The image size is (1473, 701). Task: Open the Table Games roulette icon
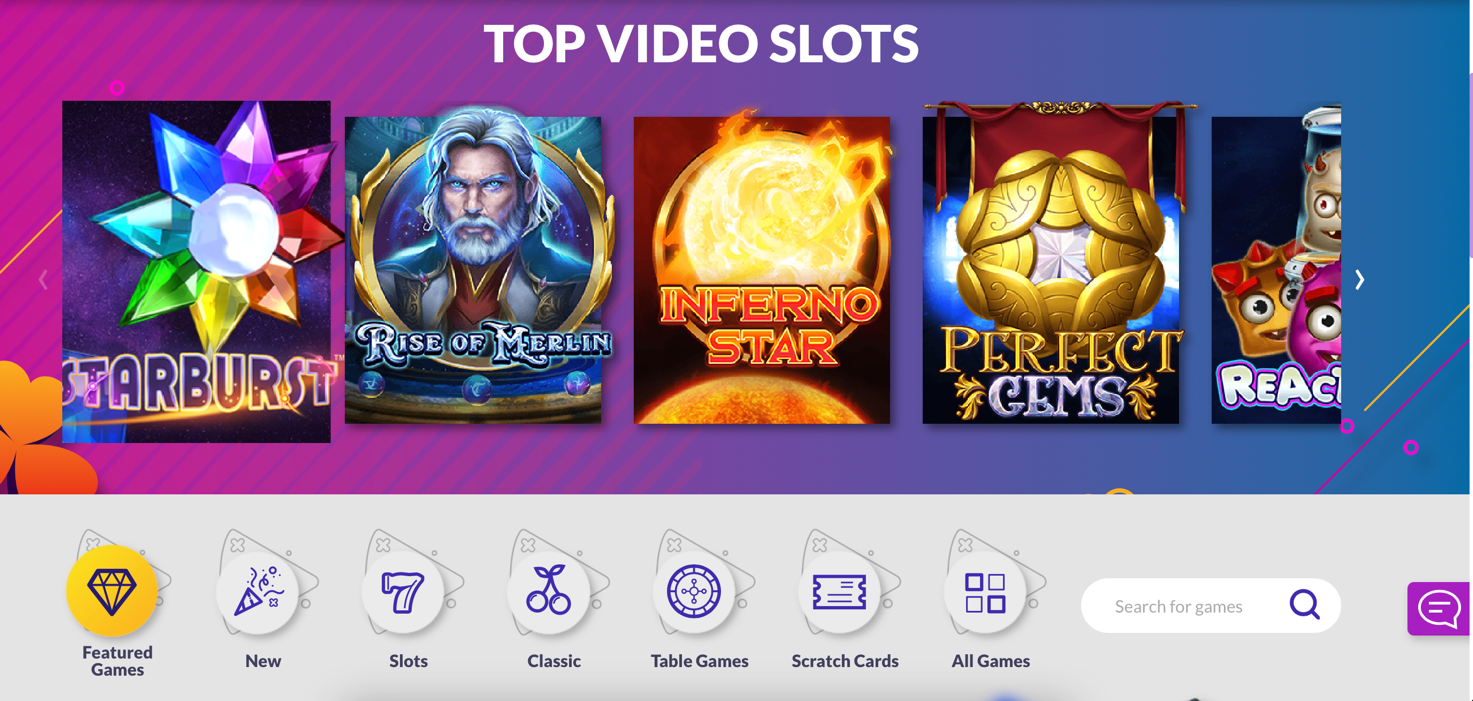pos(694,591)
